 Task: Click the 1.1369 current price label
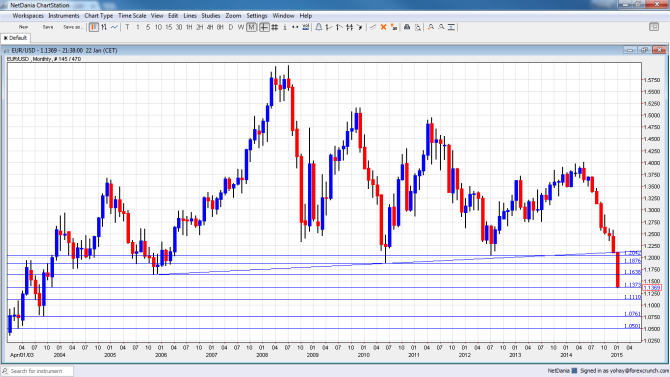[652, 288]
